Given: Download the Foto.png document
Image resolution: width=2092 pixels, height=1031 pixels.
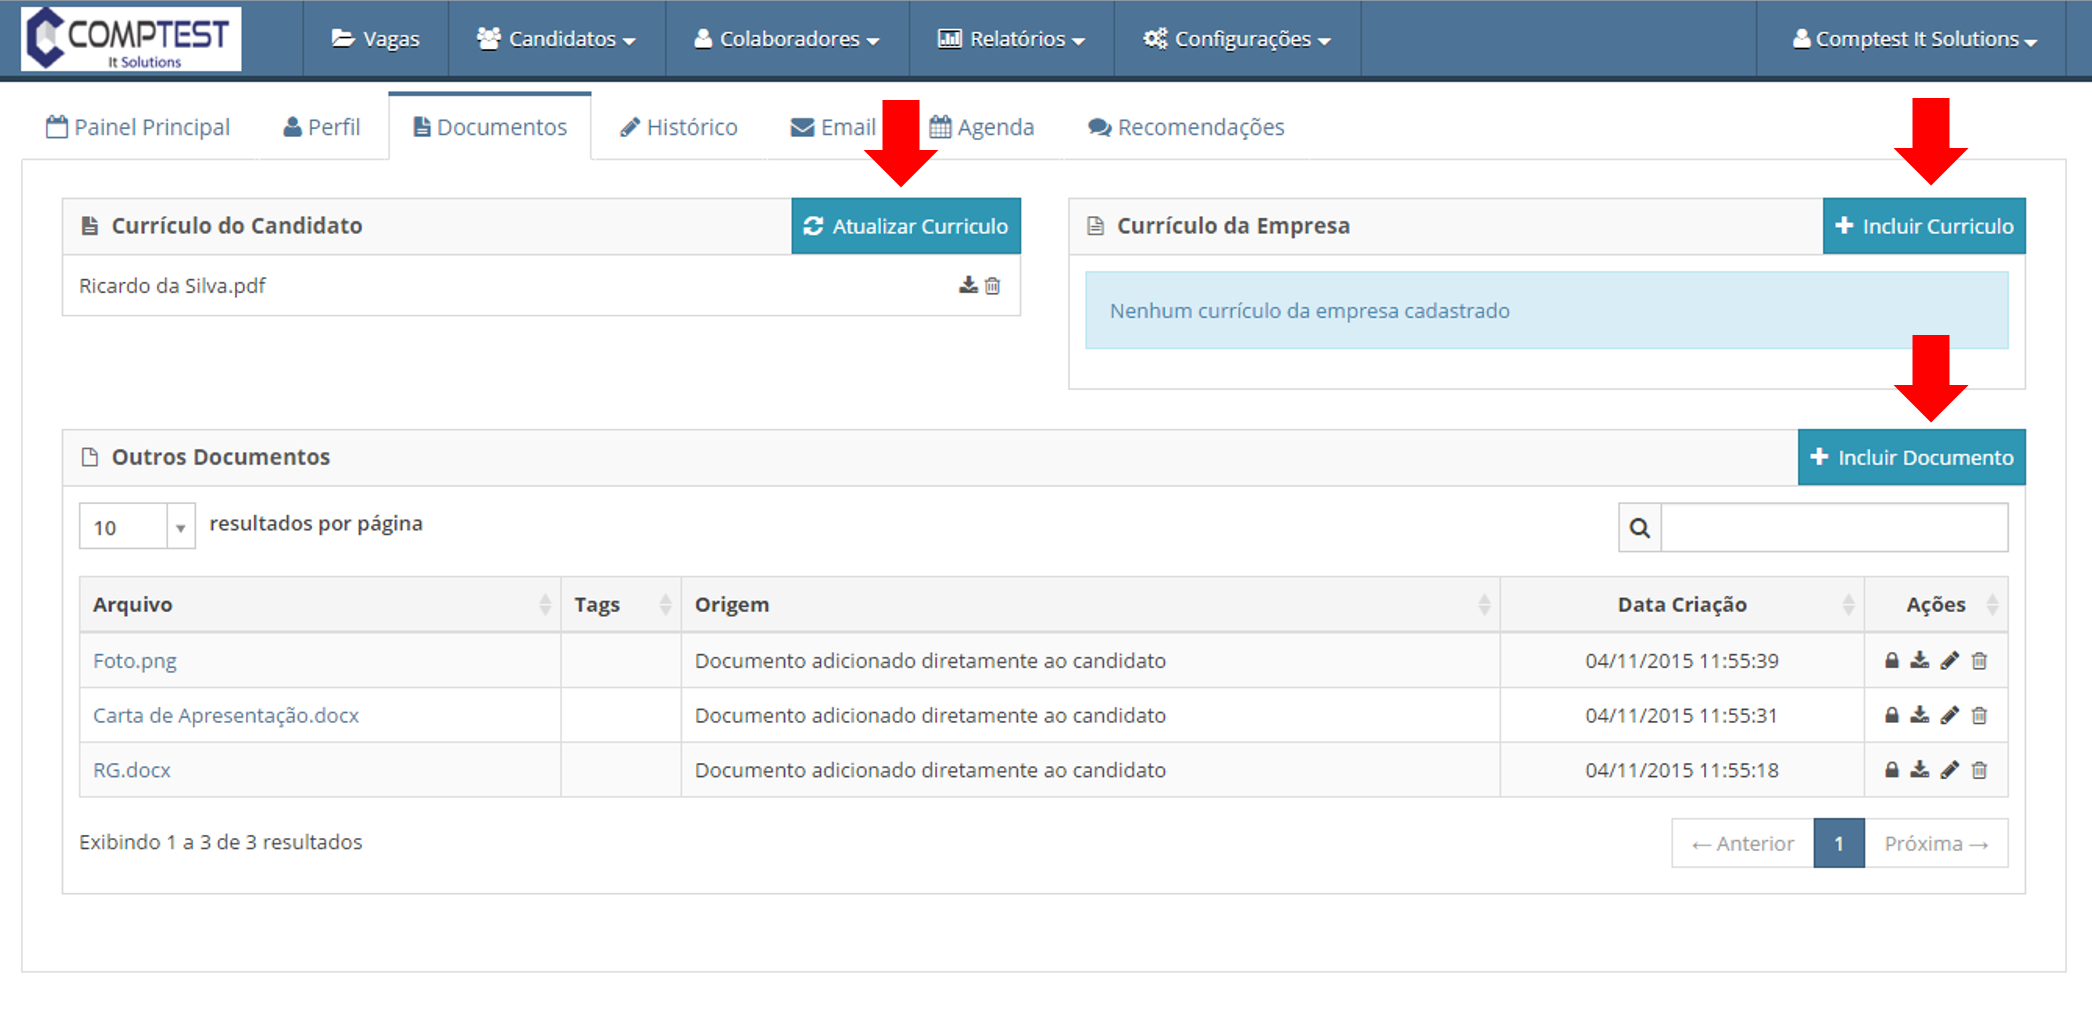Looking at the screenshot, I should click(1920, 661).
